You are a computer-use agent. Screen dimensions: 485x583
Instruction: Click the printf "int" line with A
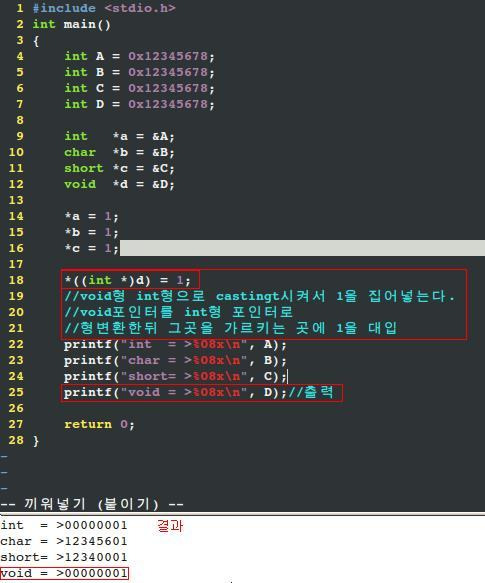tap(175, 345)
